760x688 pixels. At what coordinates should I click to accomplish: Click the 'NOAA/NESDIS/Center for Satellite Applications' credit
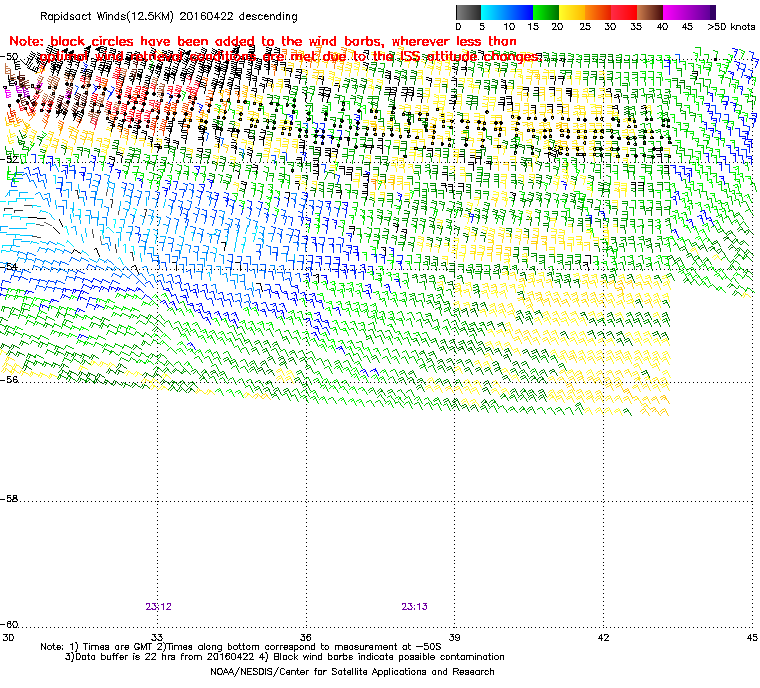(x=352, y=672)
